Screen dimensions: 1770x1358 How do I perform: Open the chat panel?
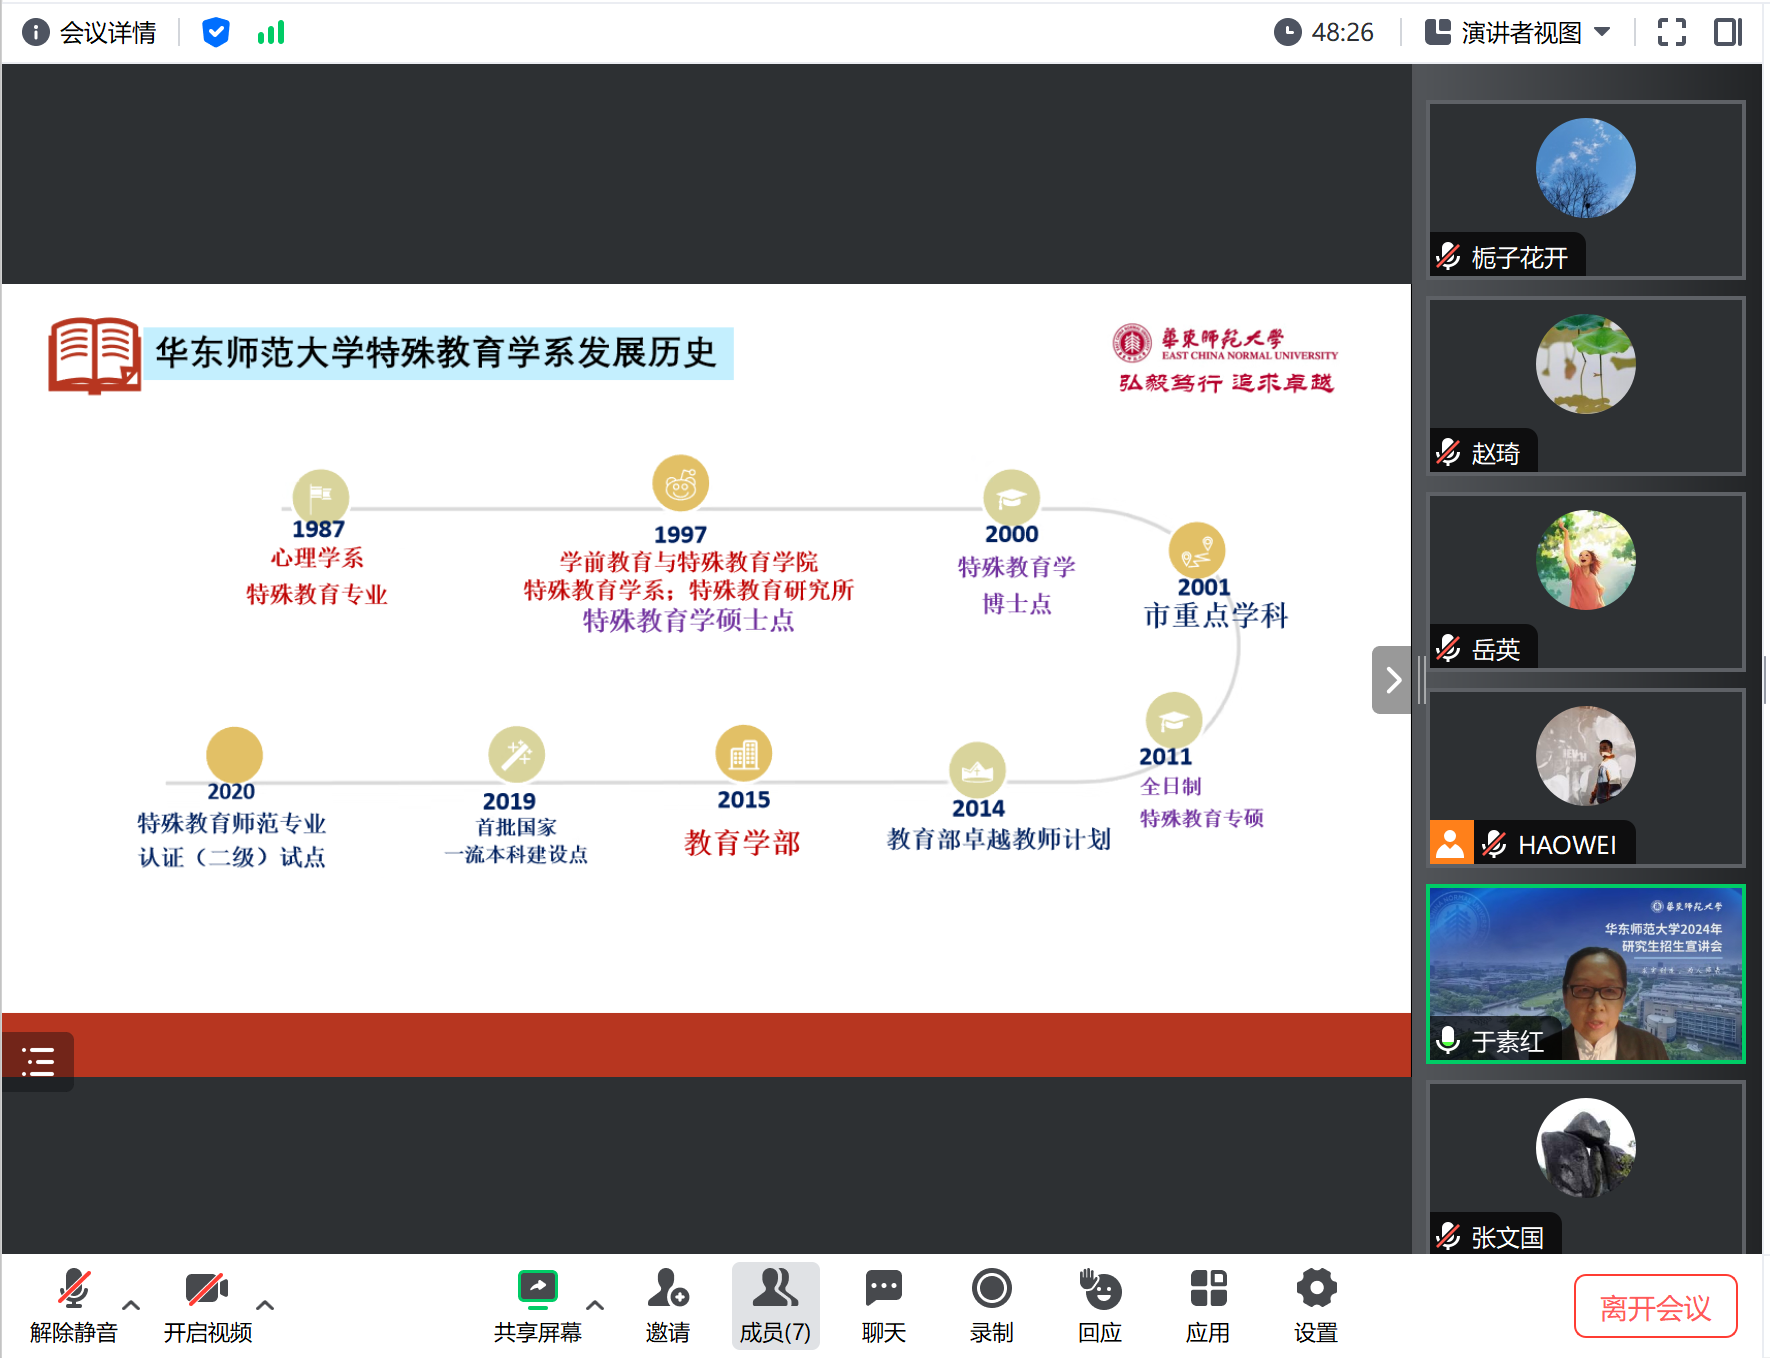(x=884, y=1306)
